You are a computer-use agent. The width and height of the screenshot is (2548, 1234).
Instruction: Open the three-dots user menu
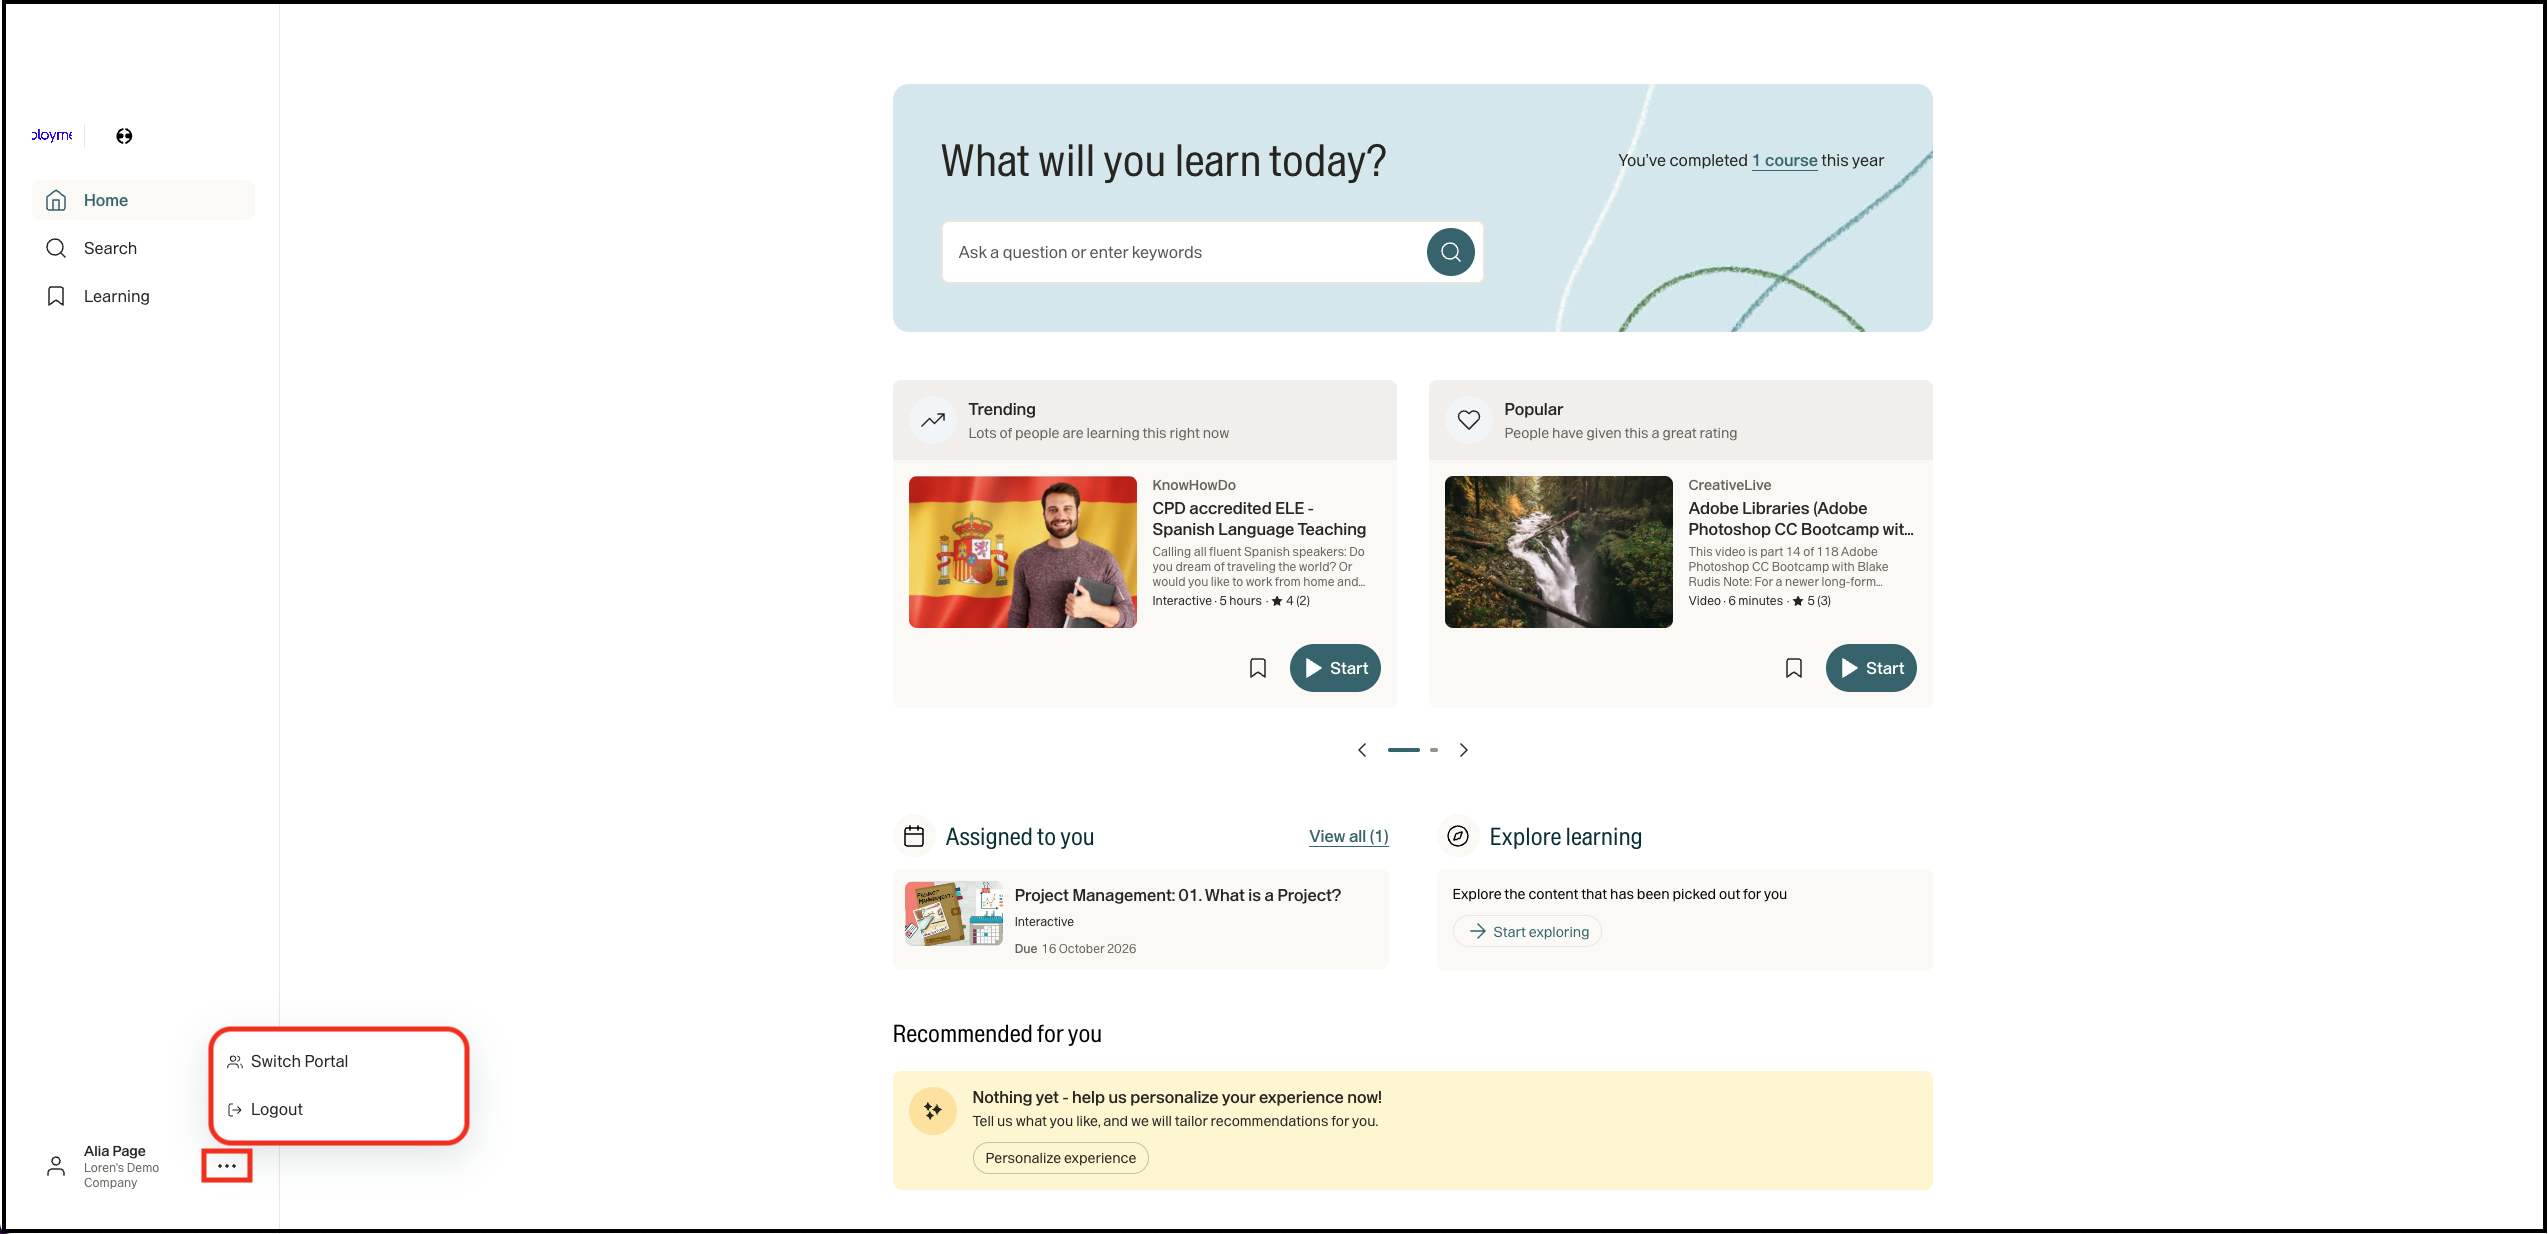pos(227,1166)
